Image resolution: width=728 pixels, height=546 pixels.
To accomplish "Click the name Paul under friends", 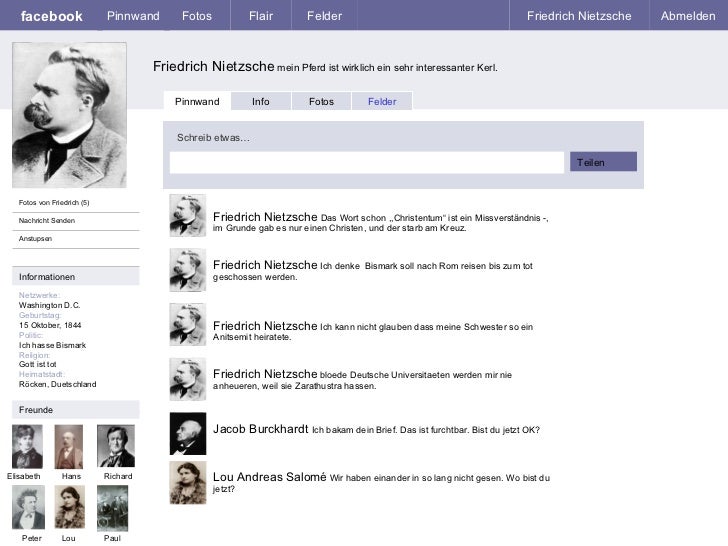I will click(x=112, y=538).
